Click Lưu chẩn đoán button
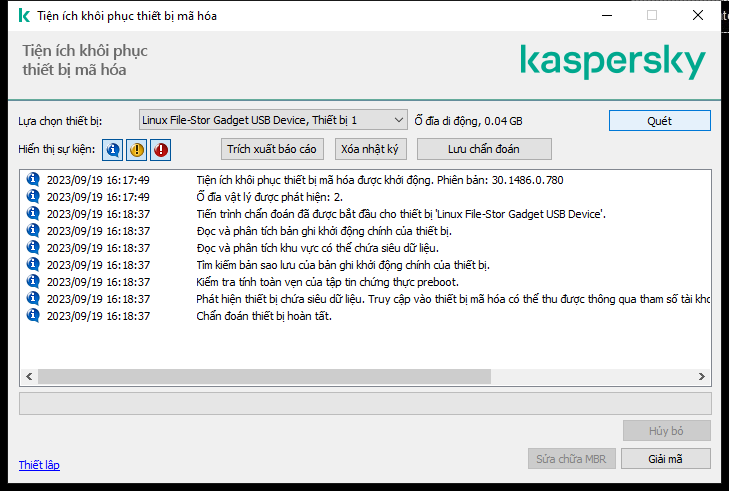This screenshot has width=729, height=491. pyautogui.click(x=484, y=149)
